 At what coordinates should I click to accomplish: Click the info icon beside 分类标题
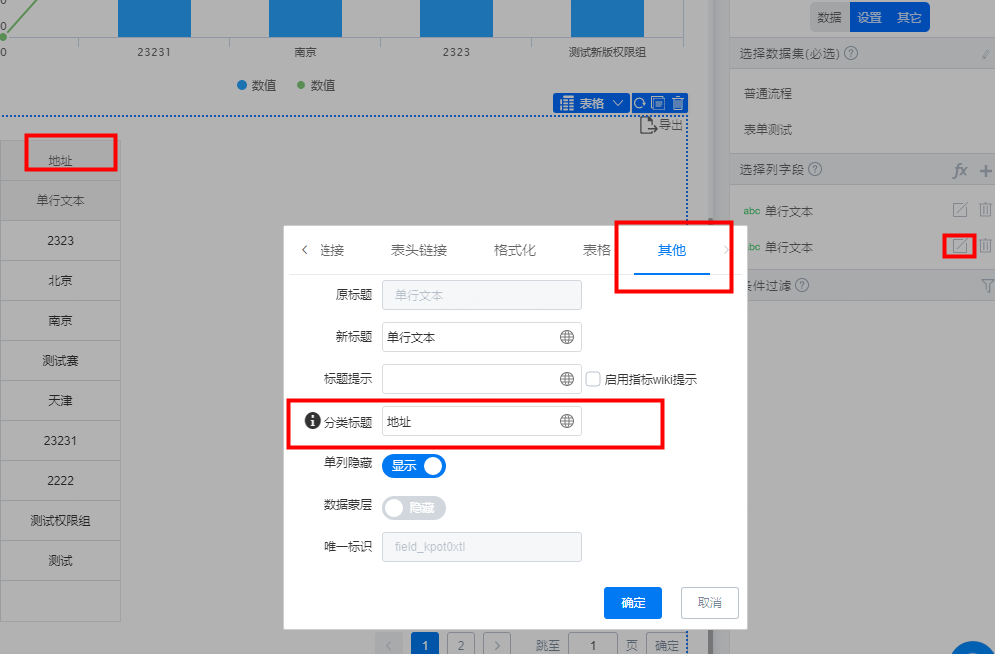tap(312, 420)
